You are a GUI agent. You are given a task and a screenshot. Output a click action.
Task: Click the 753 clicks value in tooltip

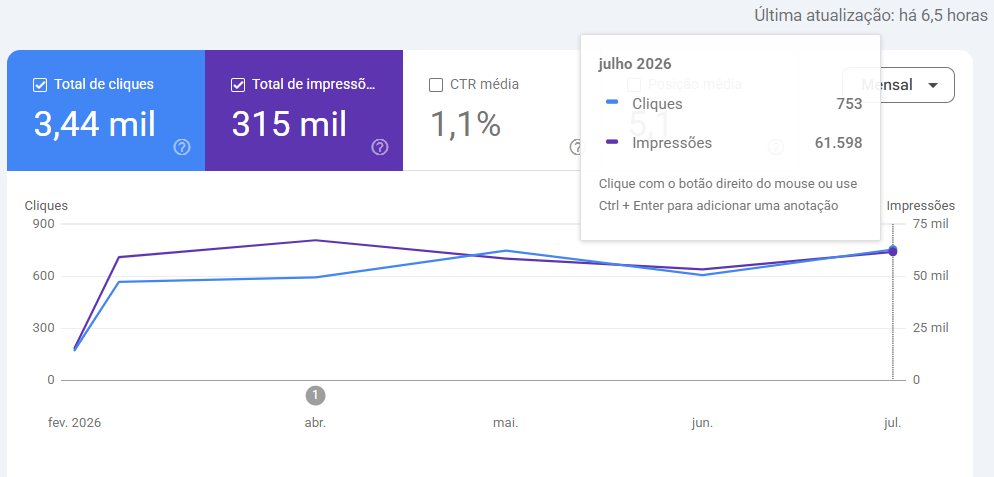pos(849,104)
